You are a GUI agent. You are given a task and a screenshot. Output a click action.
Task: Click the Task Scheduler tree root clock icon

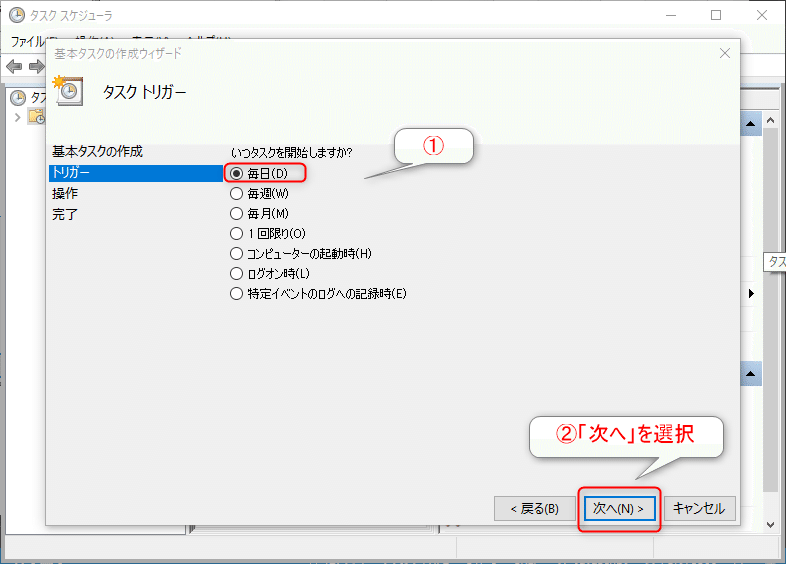click(x=18, y=98)
